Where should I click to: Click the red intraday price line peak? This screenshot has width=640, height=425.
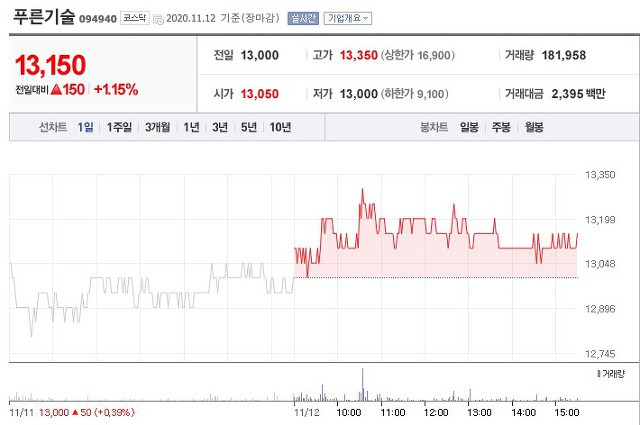point(362,189)
